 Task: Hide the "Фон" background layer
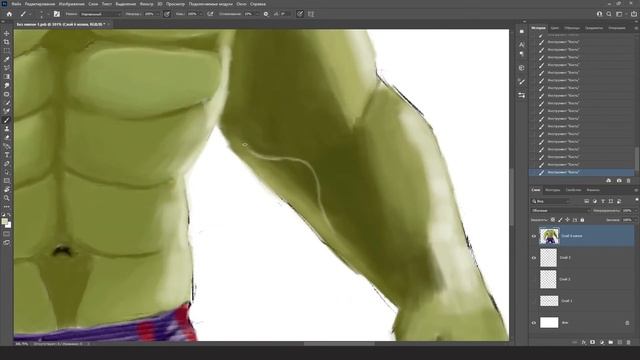point(533,323)
